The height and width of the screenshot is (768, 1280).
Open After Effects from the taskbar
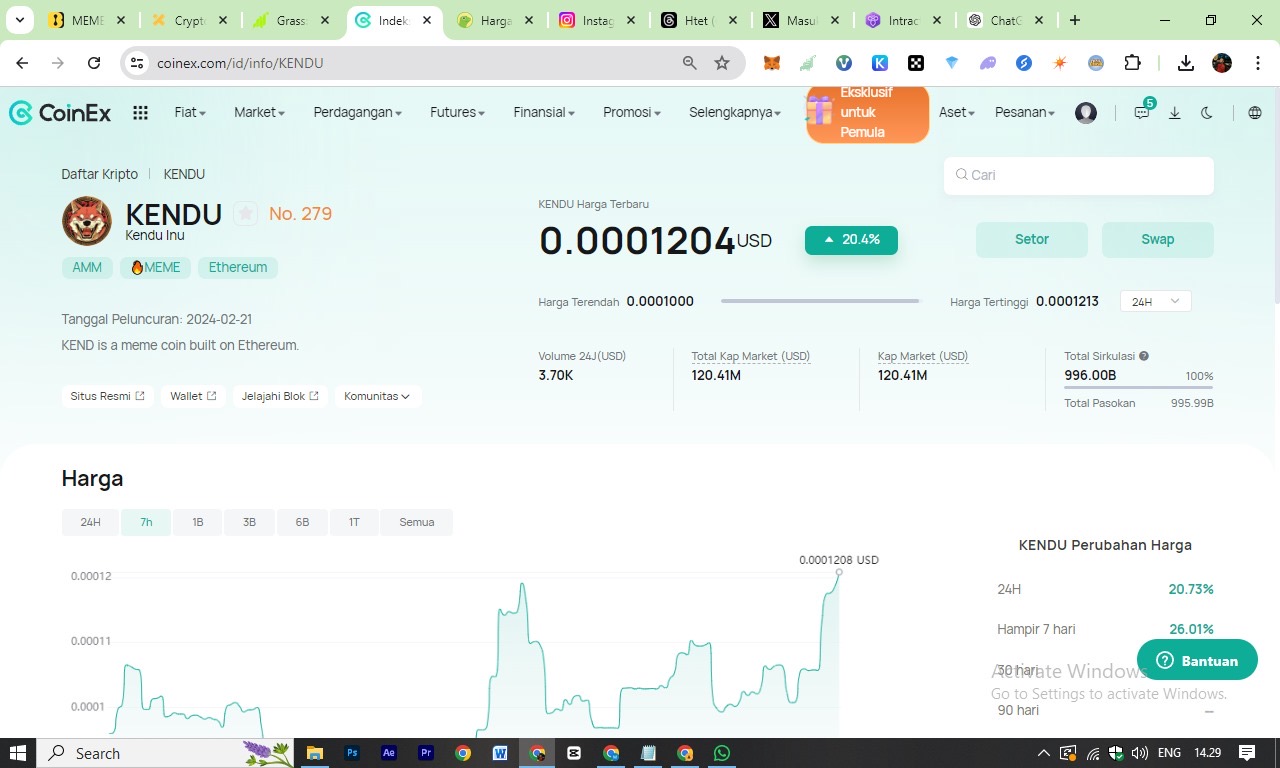tap(389, 753)
